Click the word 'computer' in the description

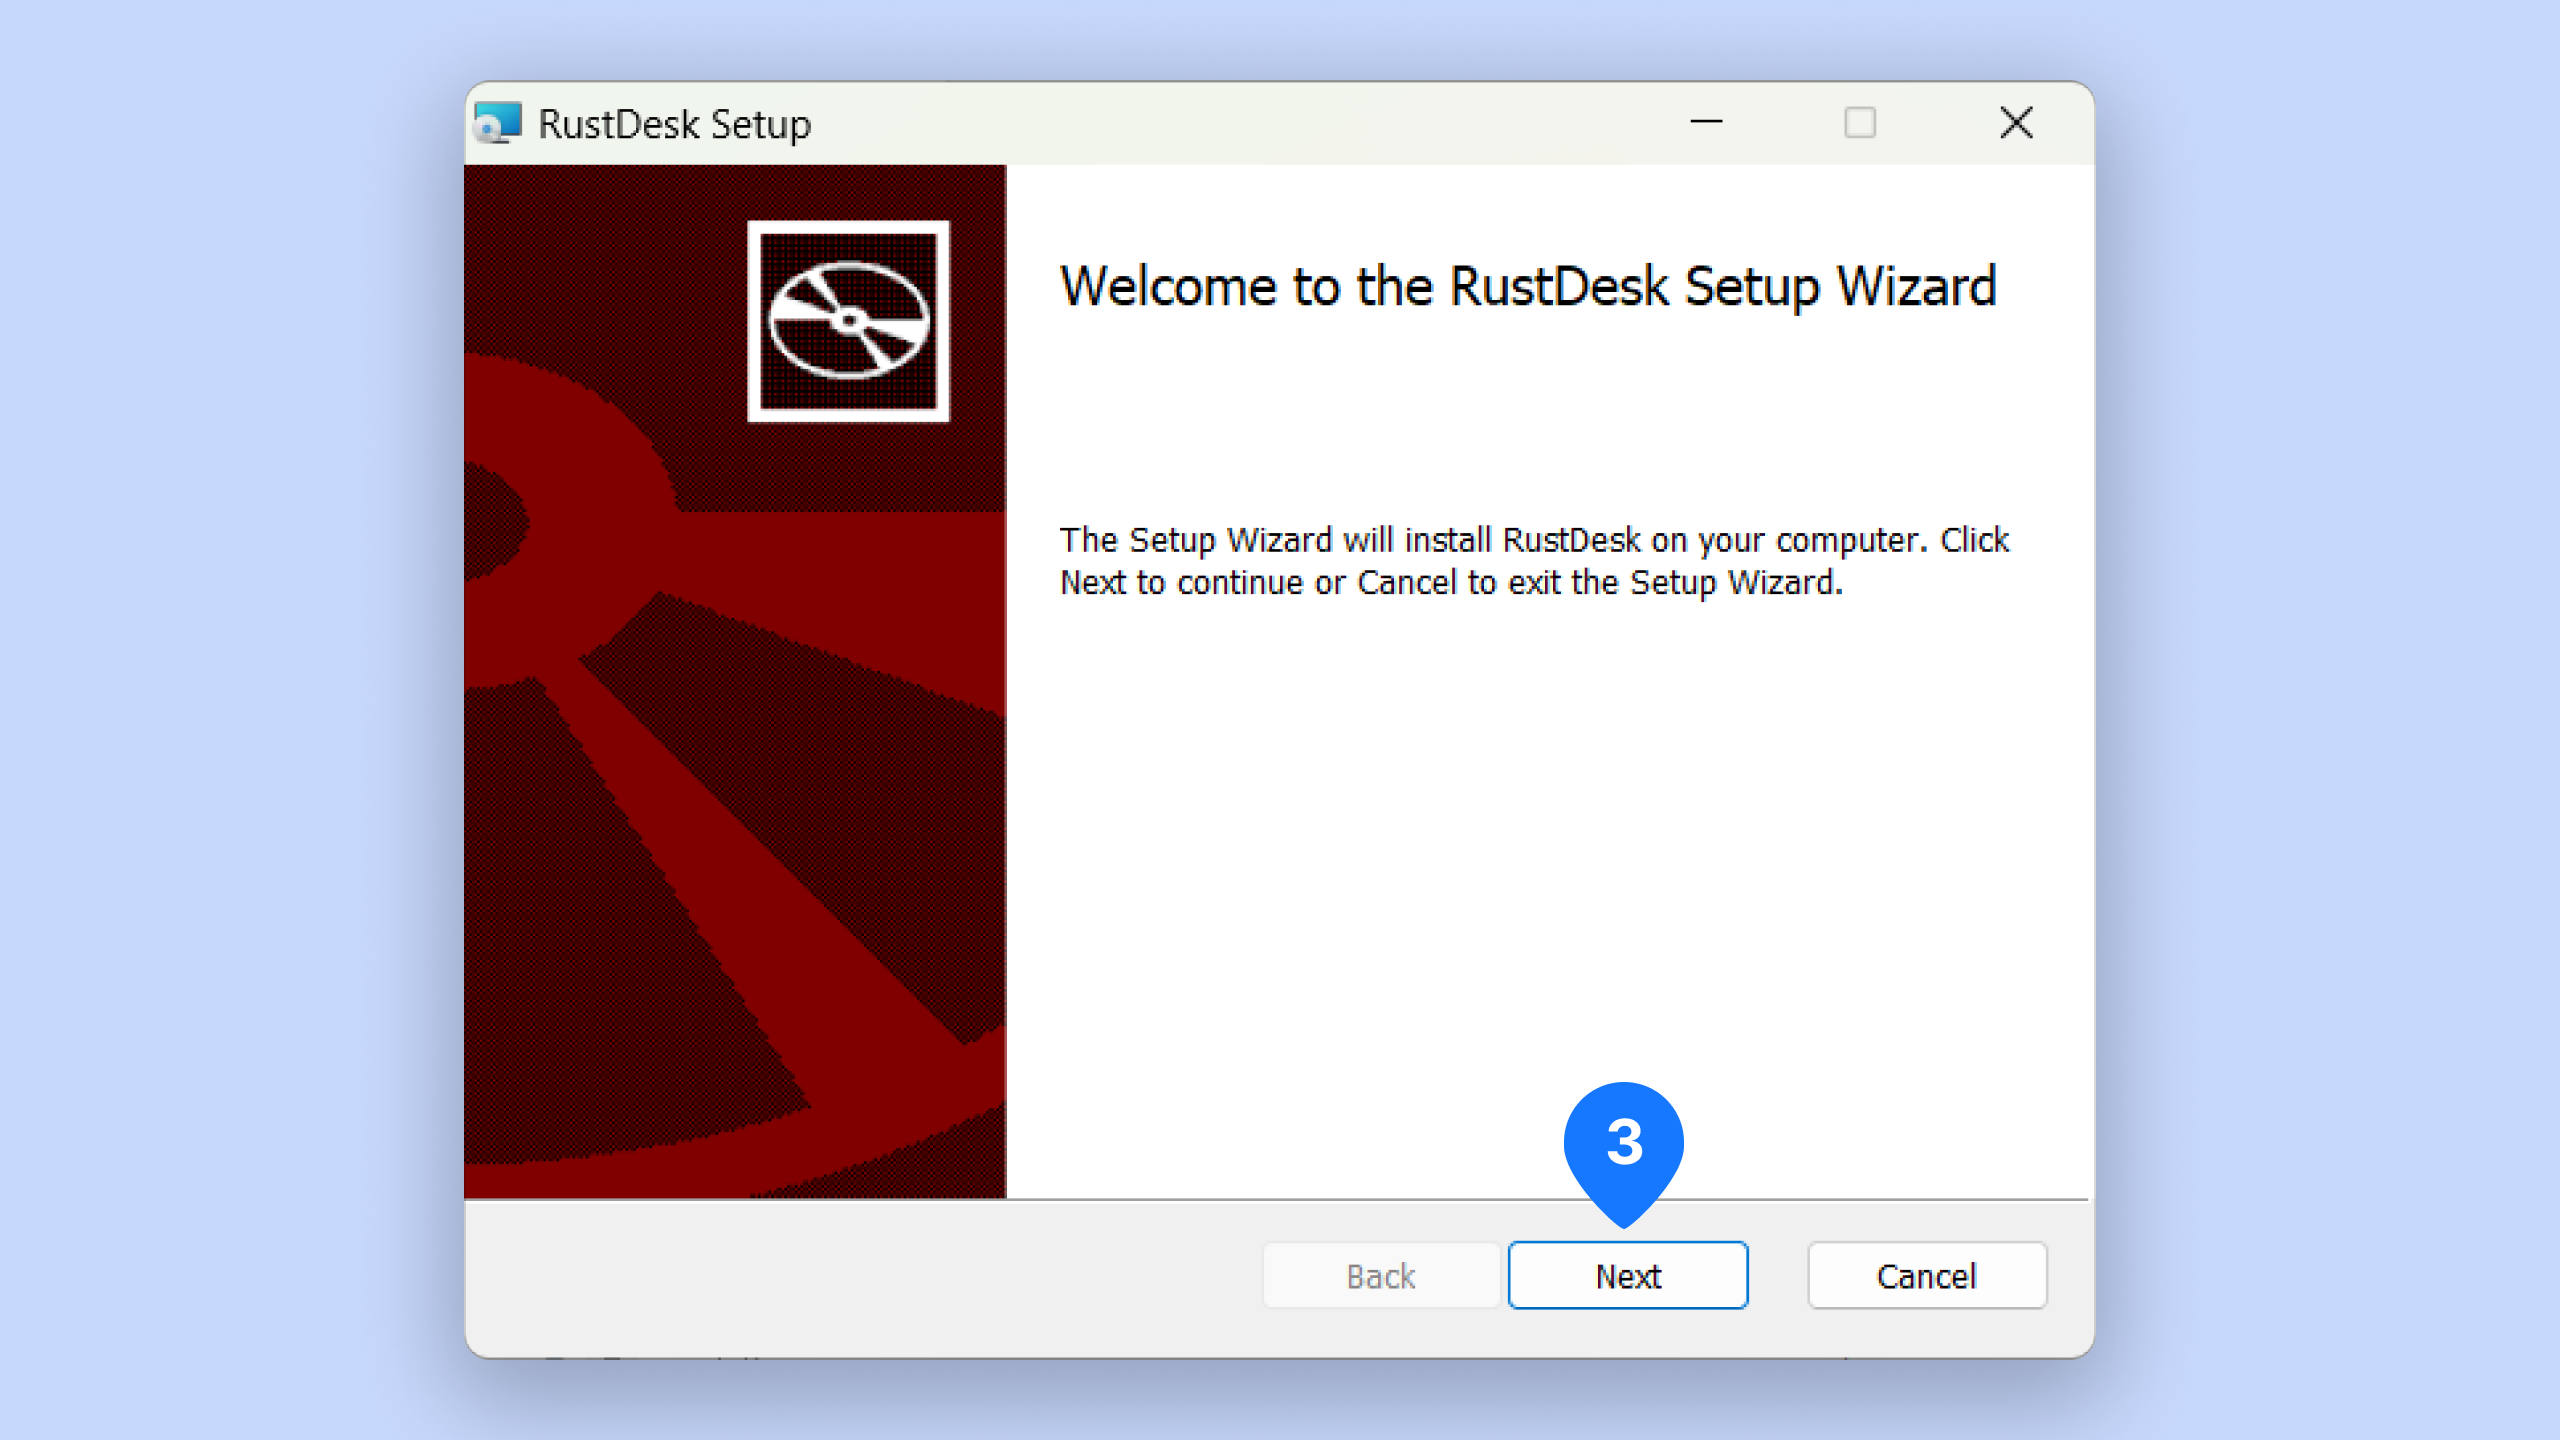[x=1850, y=541]
